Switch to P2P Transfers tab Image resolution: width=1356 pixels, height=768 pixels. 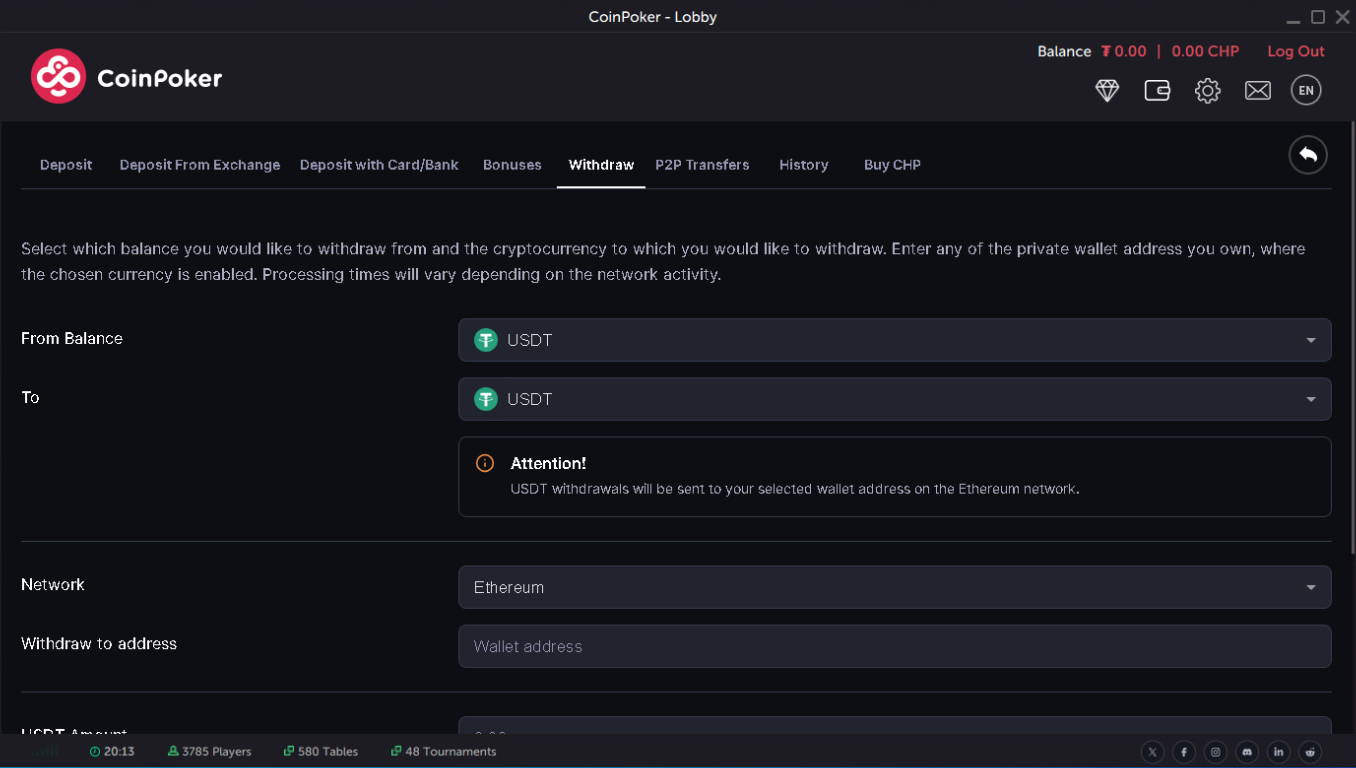(702, 165)
